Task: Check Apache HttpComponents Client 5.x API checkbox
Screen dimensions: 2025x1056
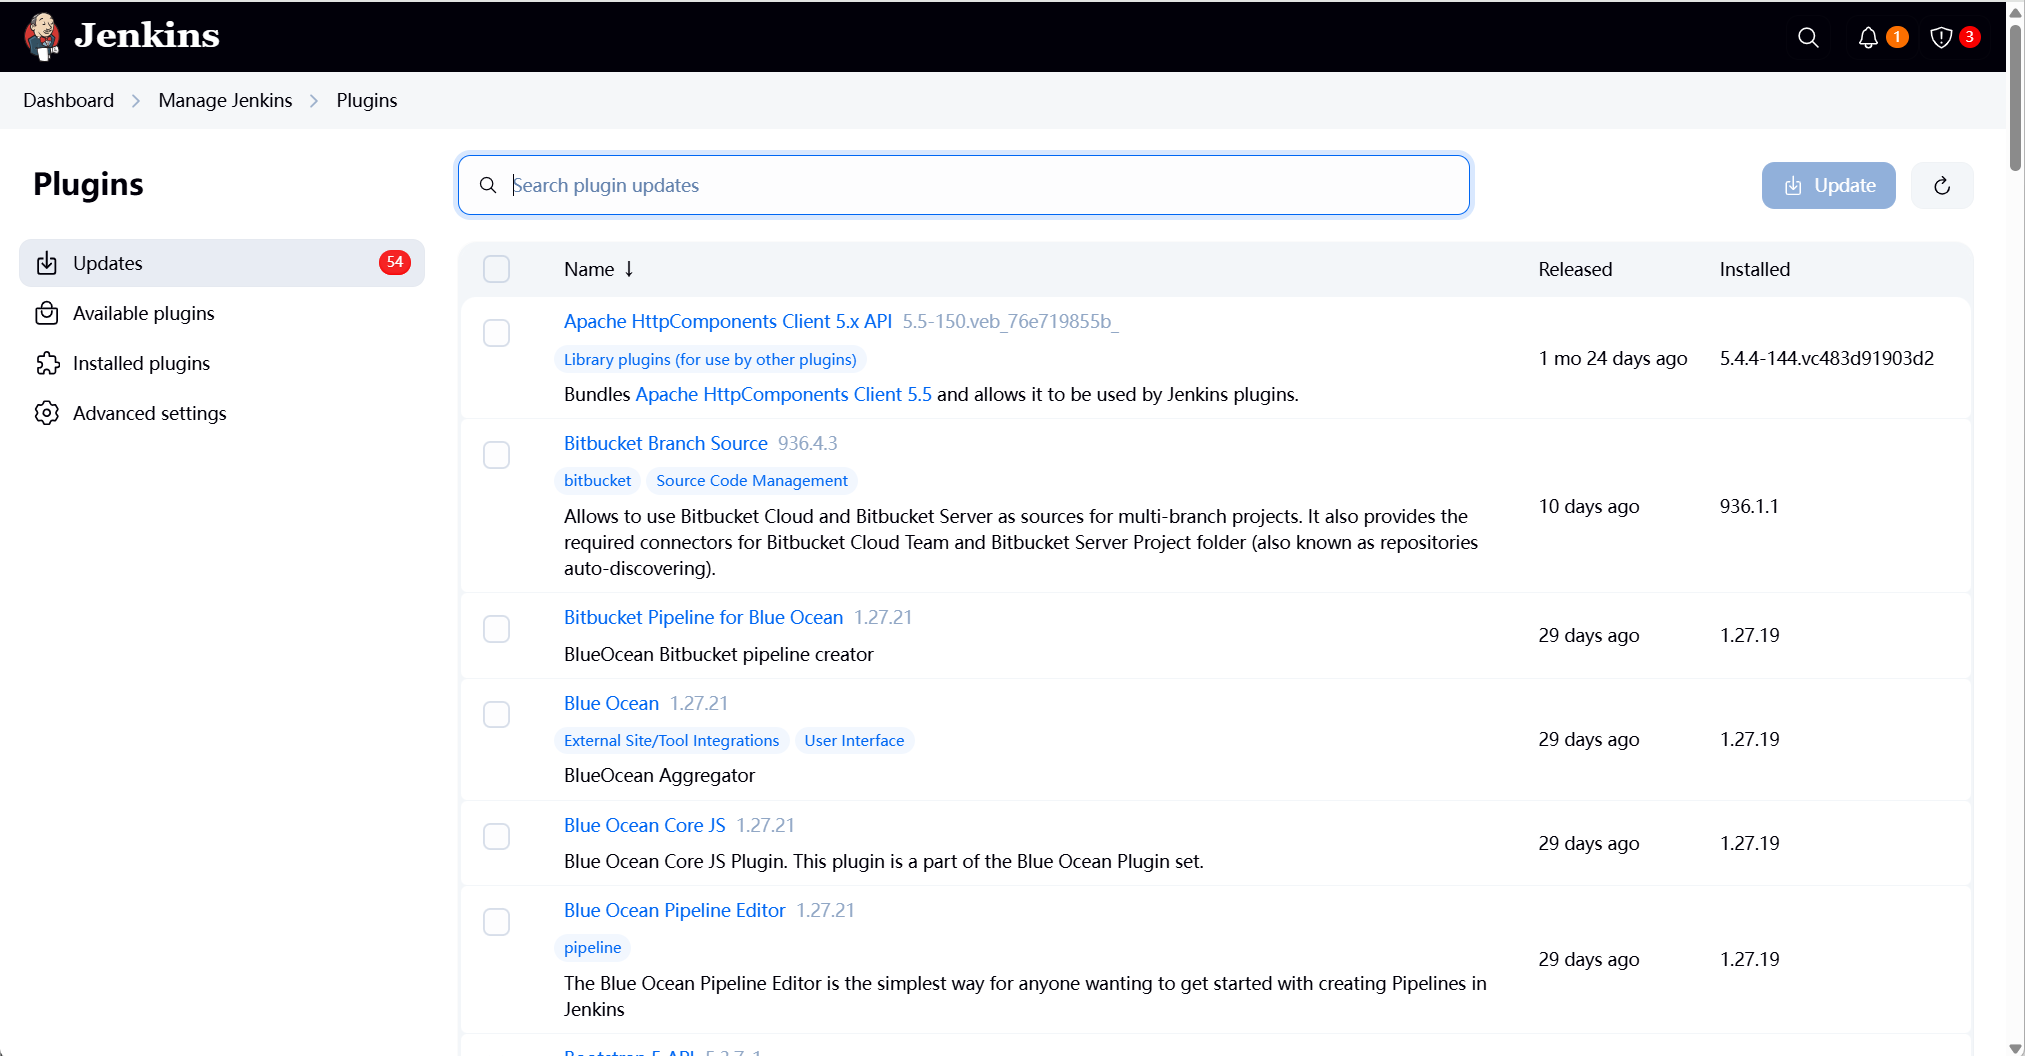Action: tap(496, 333)
